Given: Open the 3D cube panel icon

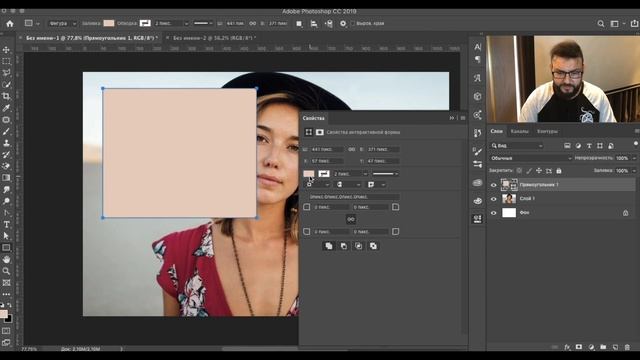Looking at the screenshot, I should click(x=478, y=96).
